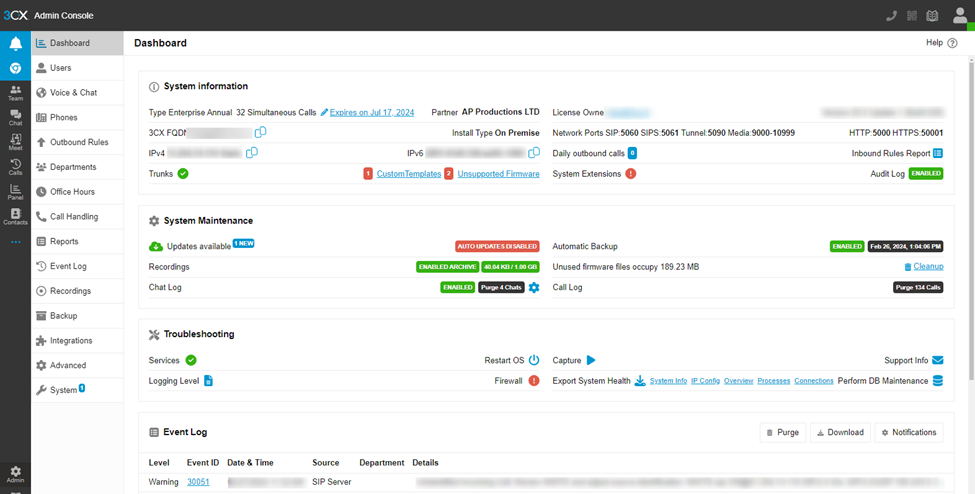Open Chat Log settings gear icon
This screenshot has height=494, width=975.
[534, 288]
